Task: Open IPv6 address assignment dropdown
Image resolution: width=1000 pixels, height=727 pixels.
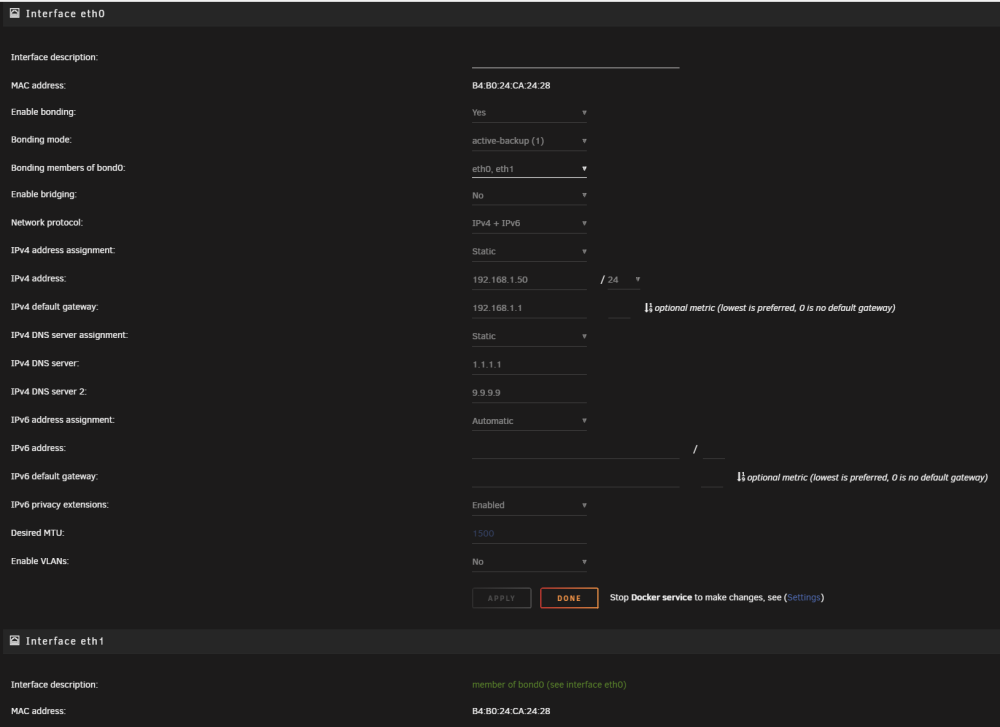Action: tap(529, 421)
